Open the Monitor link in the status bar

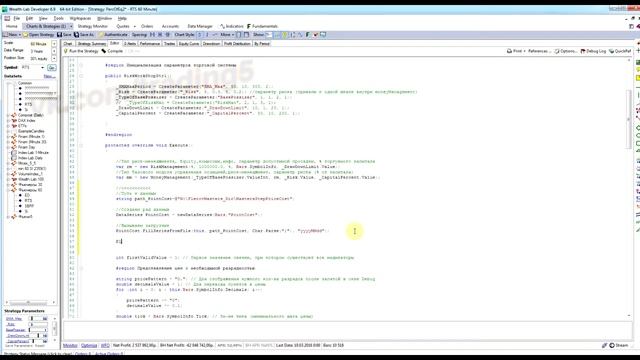tap(70, 345)
